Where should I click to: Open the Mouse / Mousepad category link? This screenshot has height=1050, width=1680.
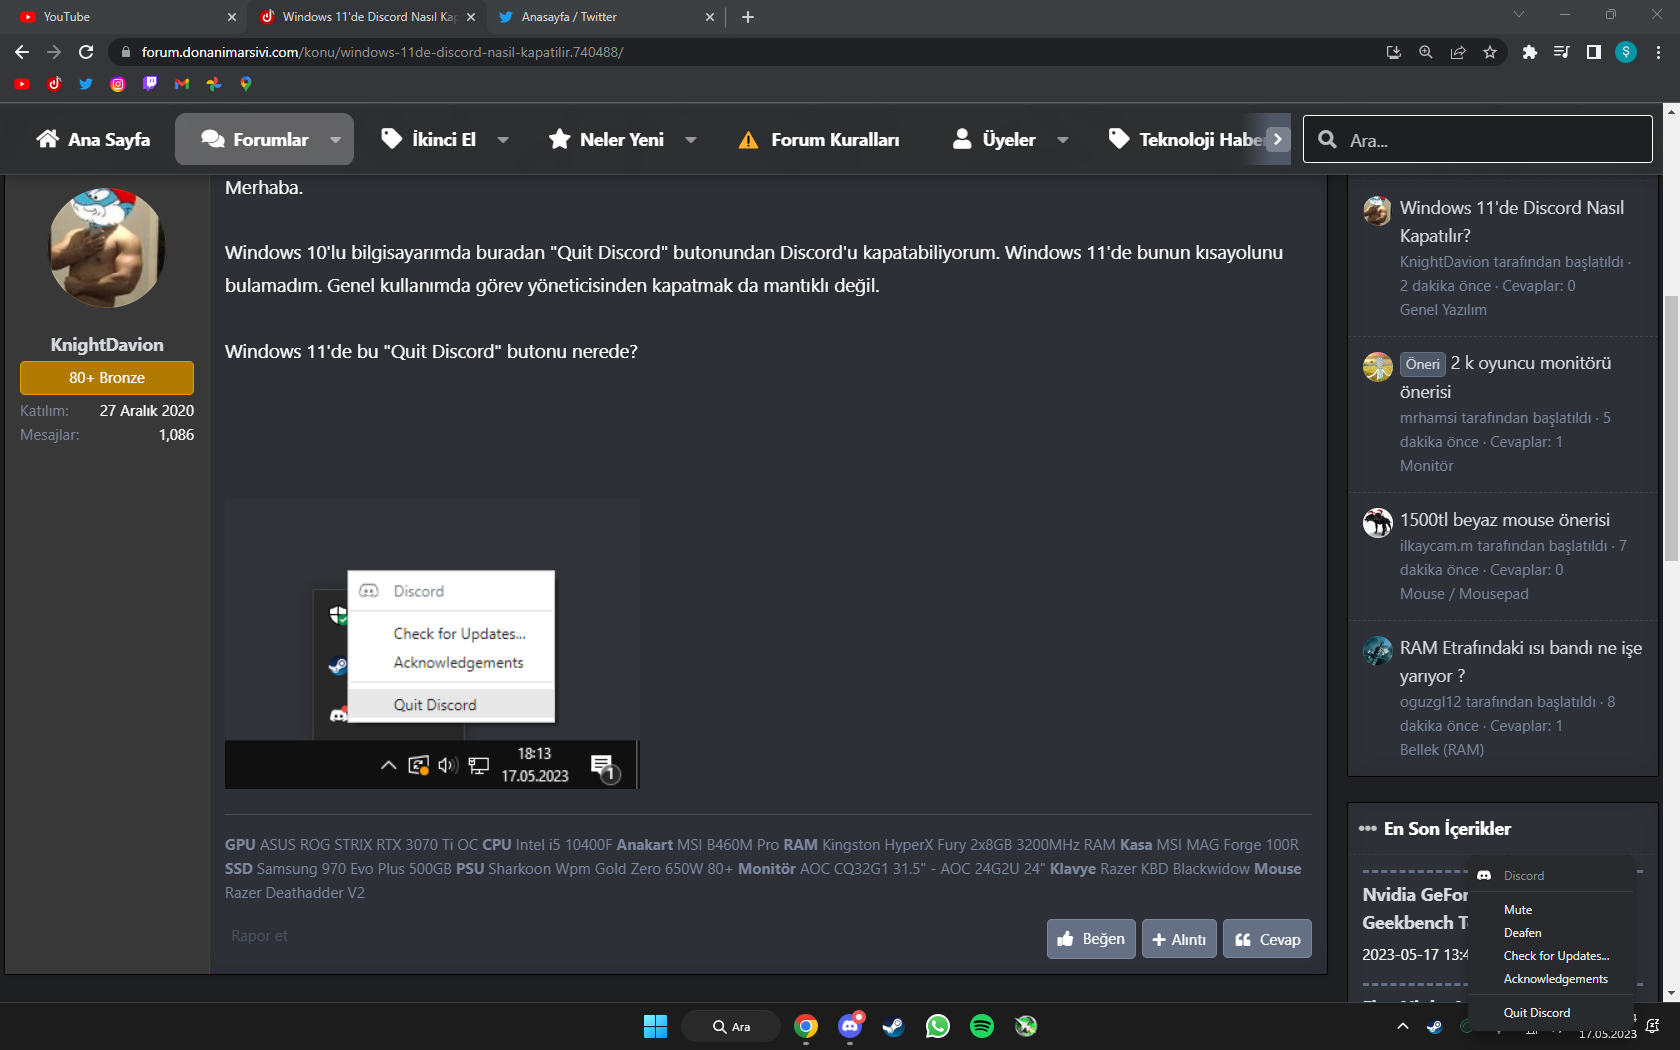[1464, 594]
